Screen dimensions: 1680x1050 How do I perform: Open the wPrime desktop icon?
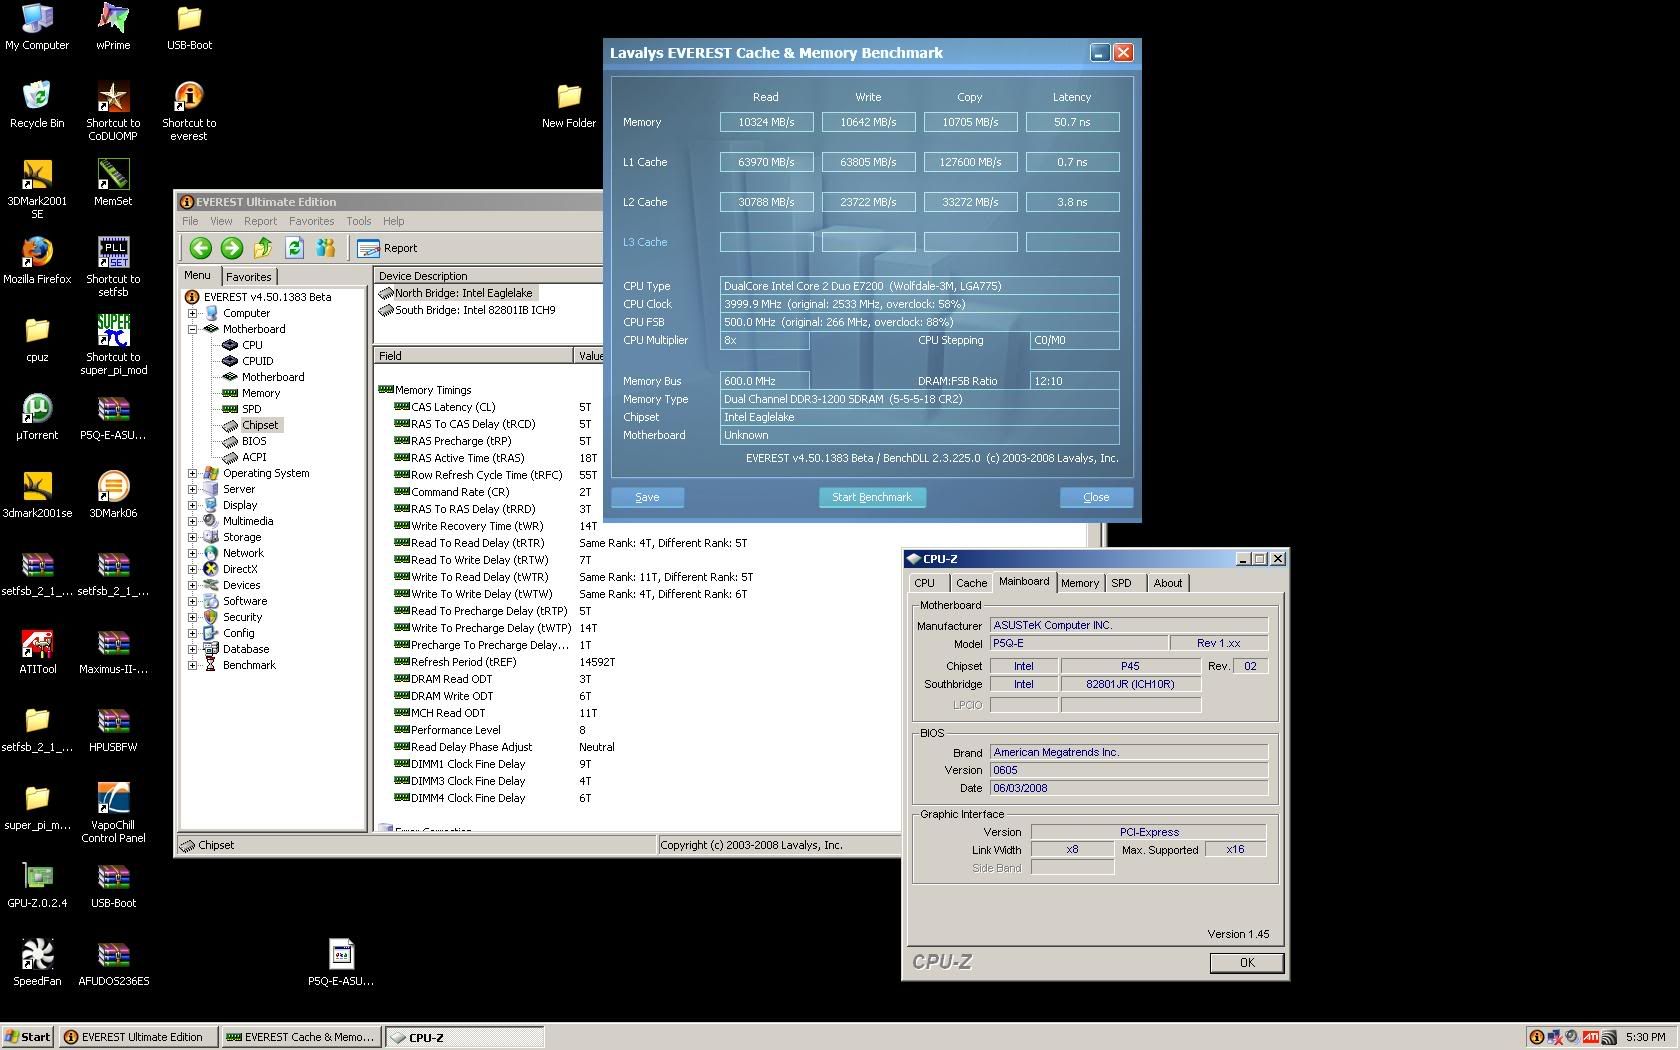point(113,27)
